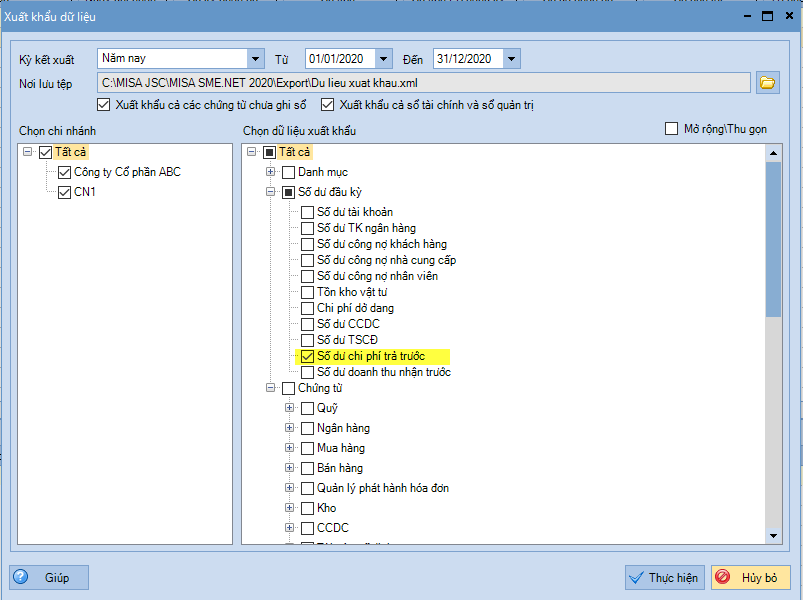Expand Quản lý phát hành hóa đơn node

point(289,488)
